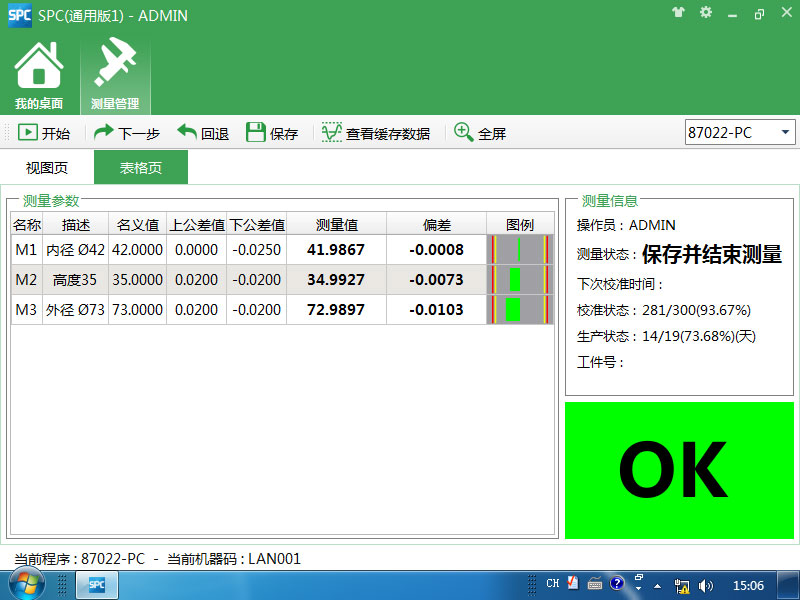Select row M1 name cell
Viewport: 800px width, 600px height.
click(x=27, y=250)
